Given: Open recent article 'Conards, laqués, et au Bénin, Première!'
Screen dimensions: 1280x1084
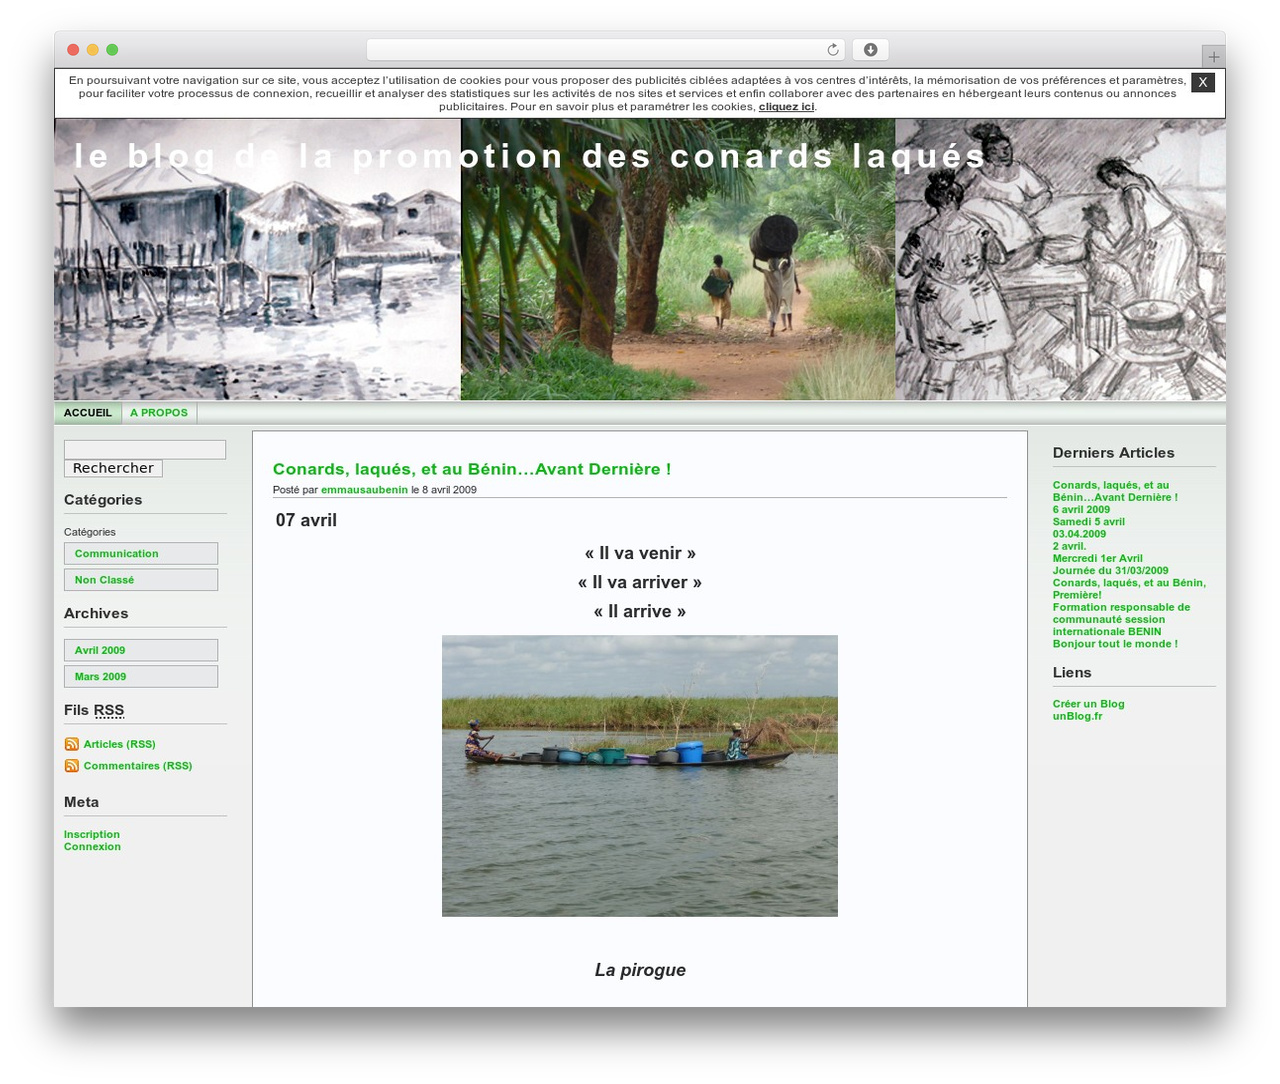Looking at the screenshot, I should click(1129, 589).
